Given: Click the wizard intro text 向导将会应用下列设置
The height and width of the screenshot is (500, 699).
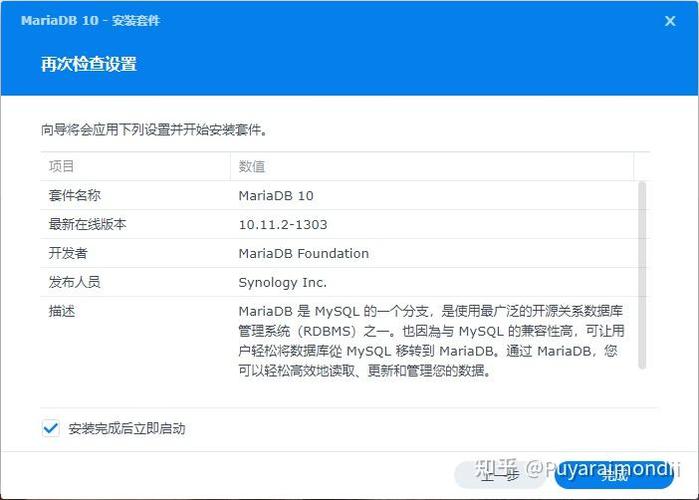Looking at the screenshot, I should click(x=154, y=130).
